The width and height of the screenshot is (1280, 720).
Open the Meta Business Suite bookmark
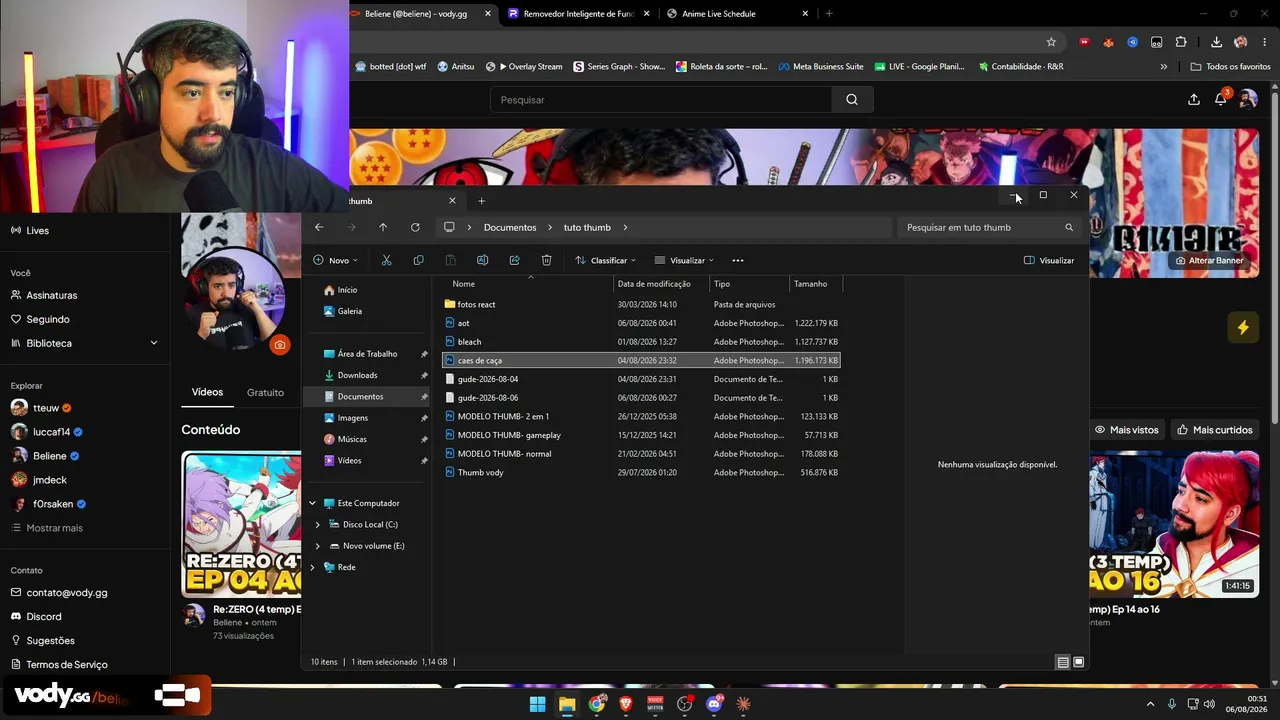820,67
